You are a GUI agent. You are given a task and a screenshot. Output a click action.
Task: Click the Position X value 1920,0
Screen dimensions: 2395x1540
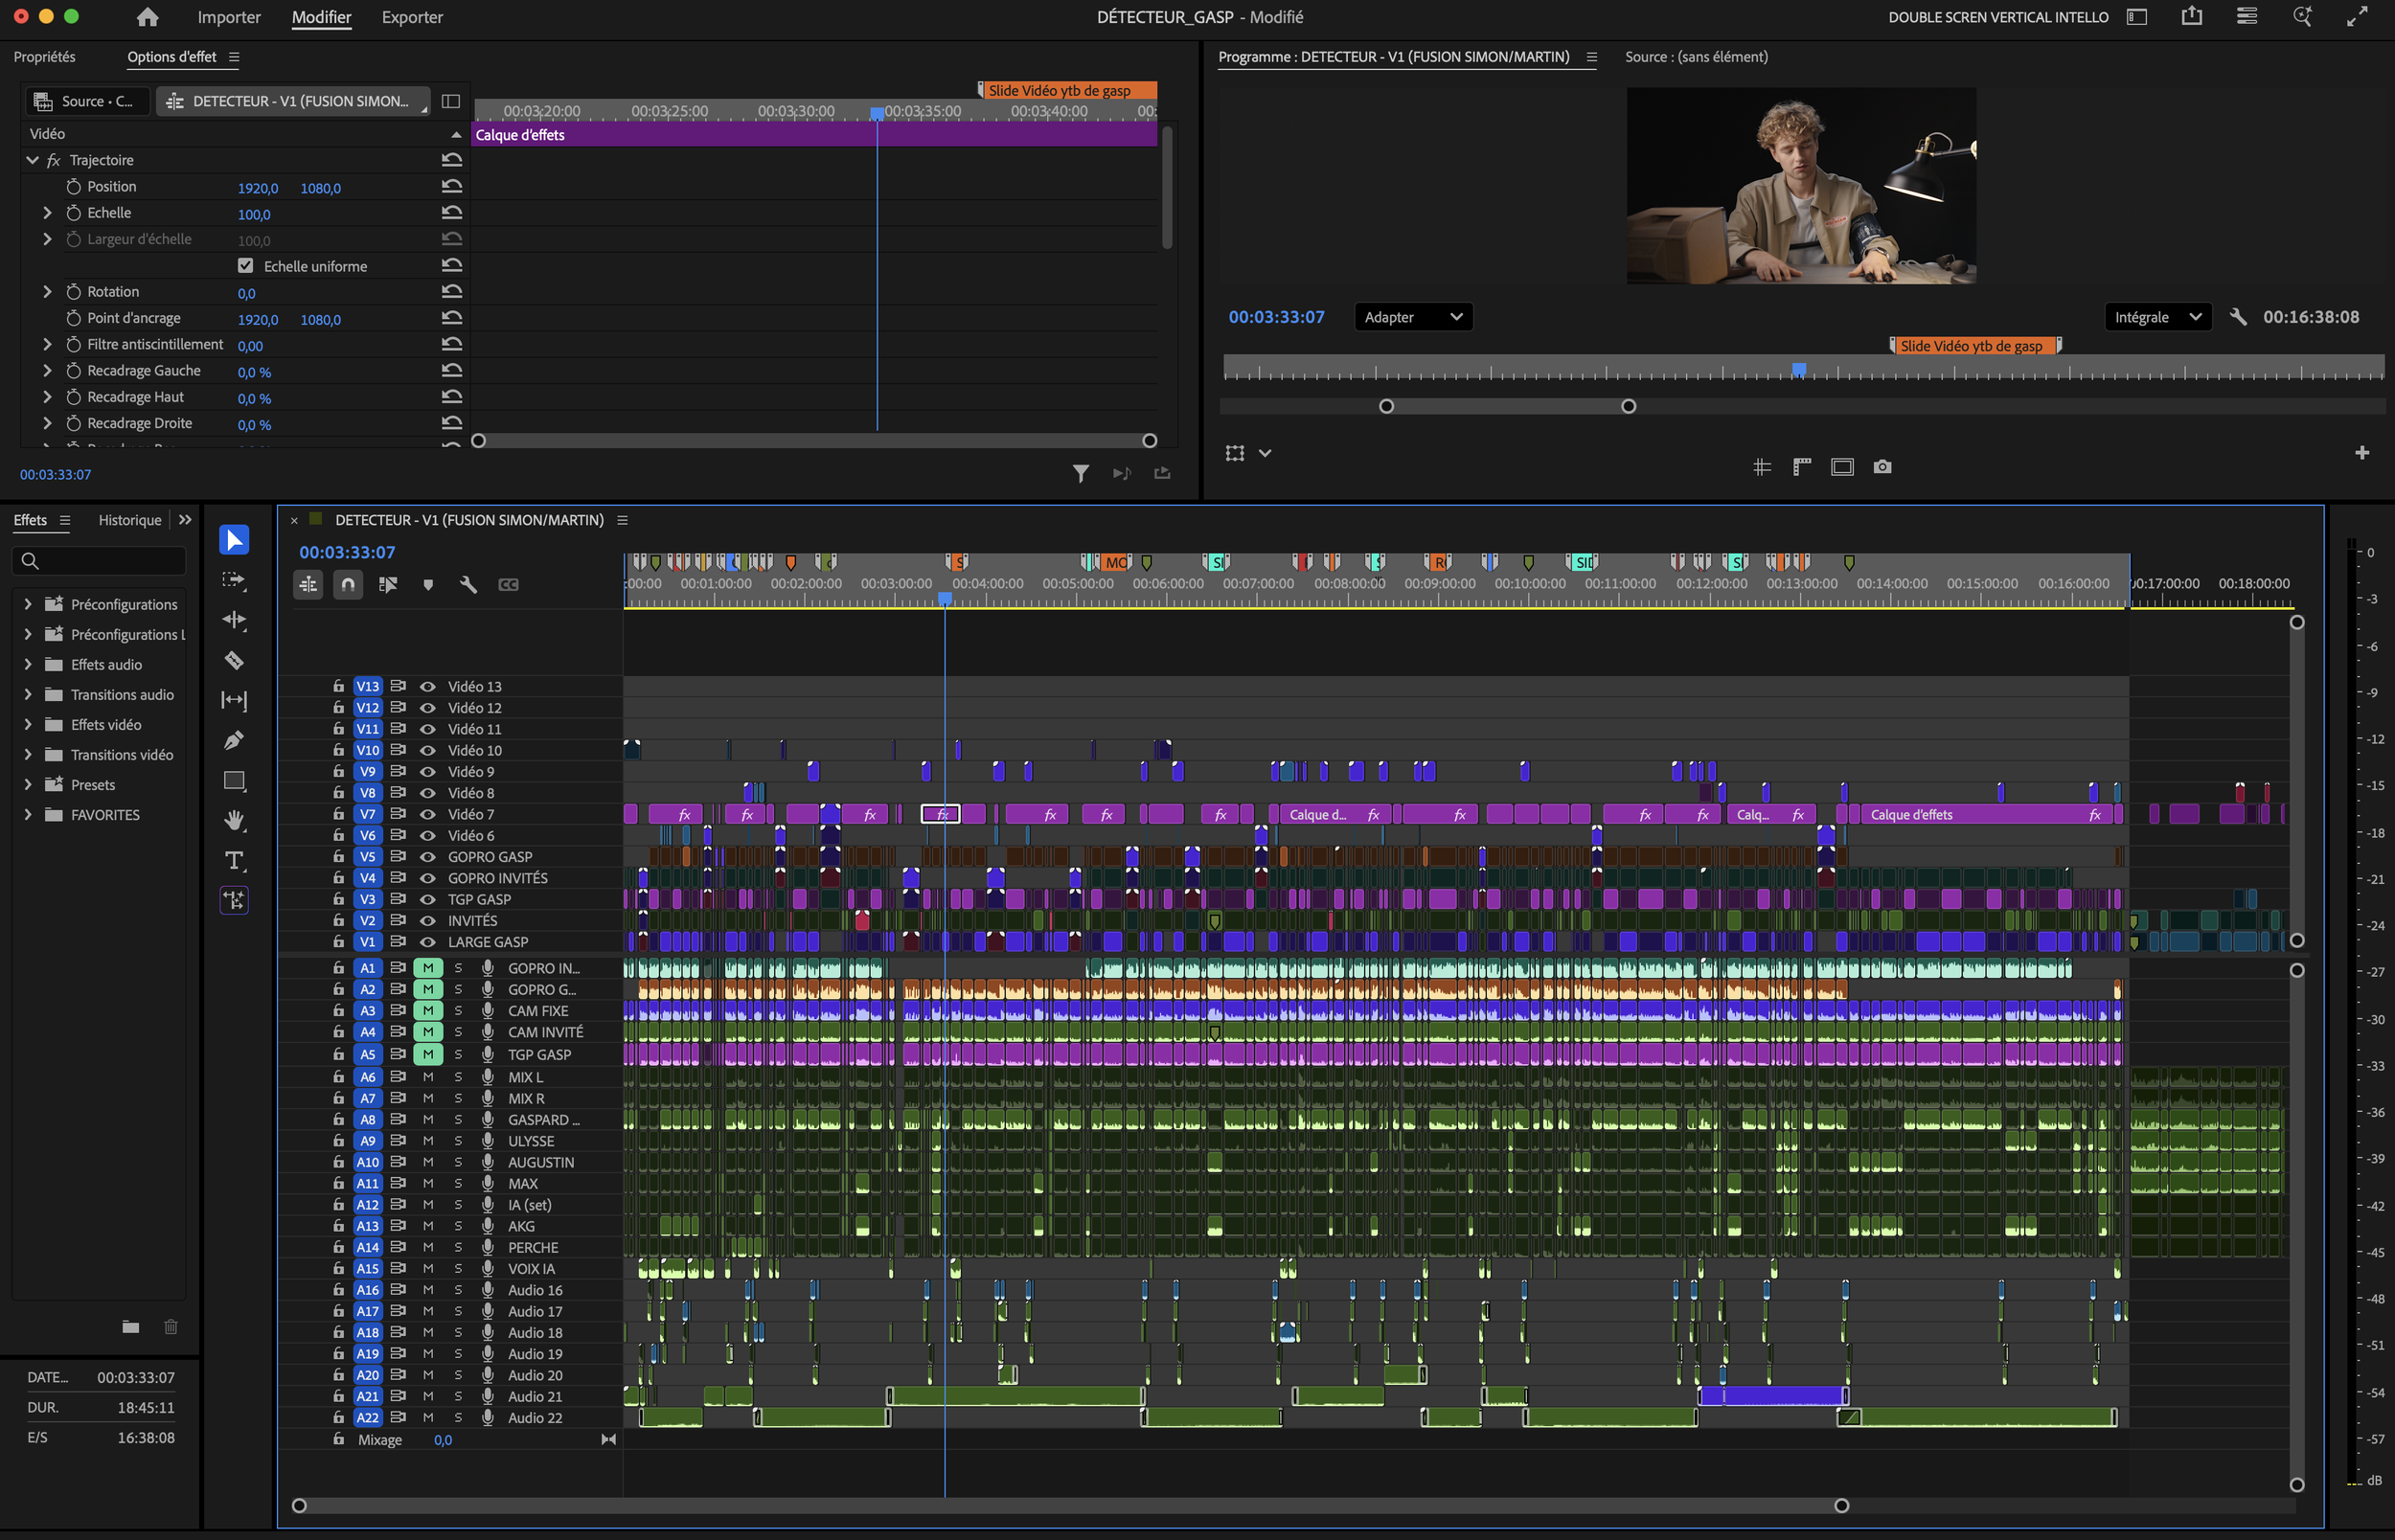click(x=257, y=188)
